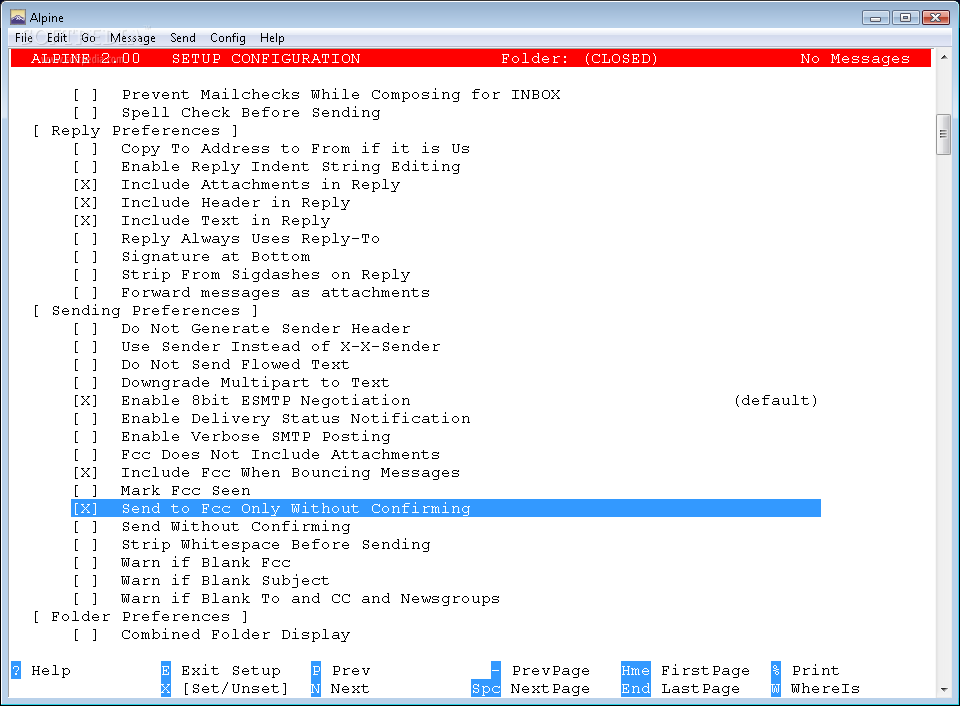Click the 'W' WhereIs key
Screen dimensions: 960x706
(776, 688)
